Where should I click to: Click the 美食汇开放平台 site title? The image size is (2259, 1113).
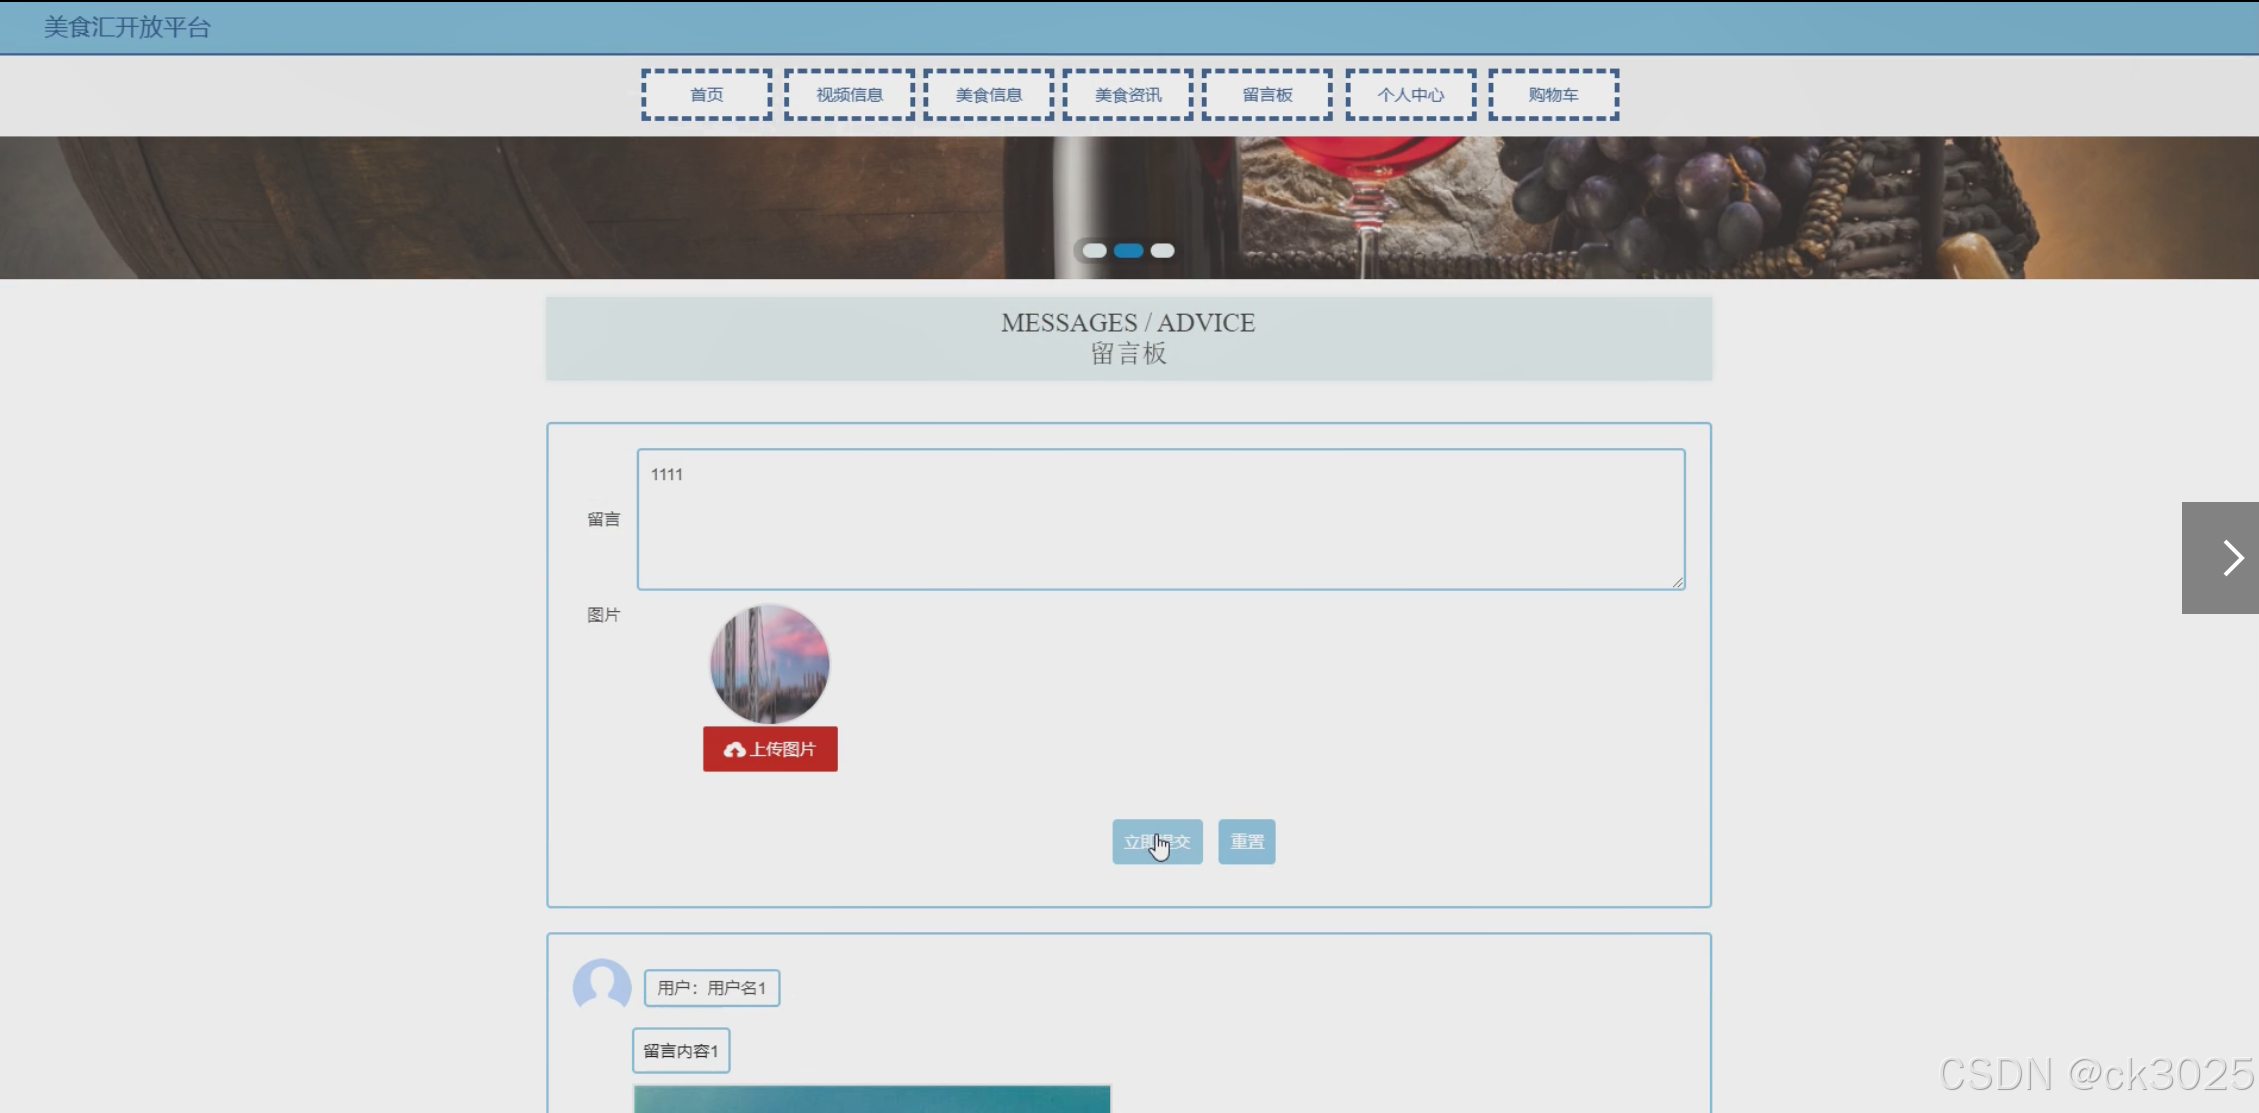coord(127,27)
